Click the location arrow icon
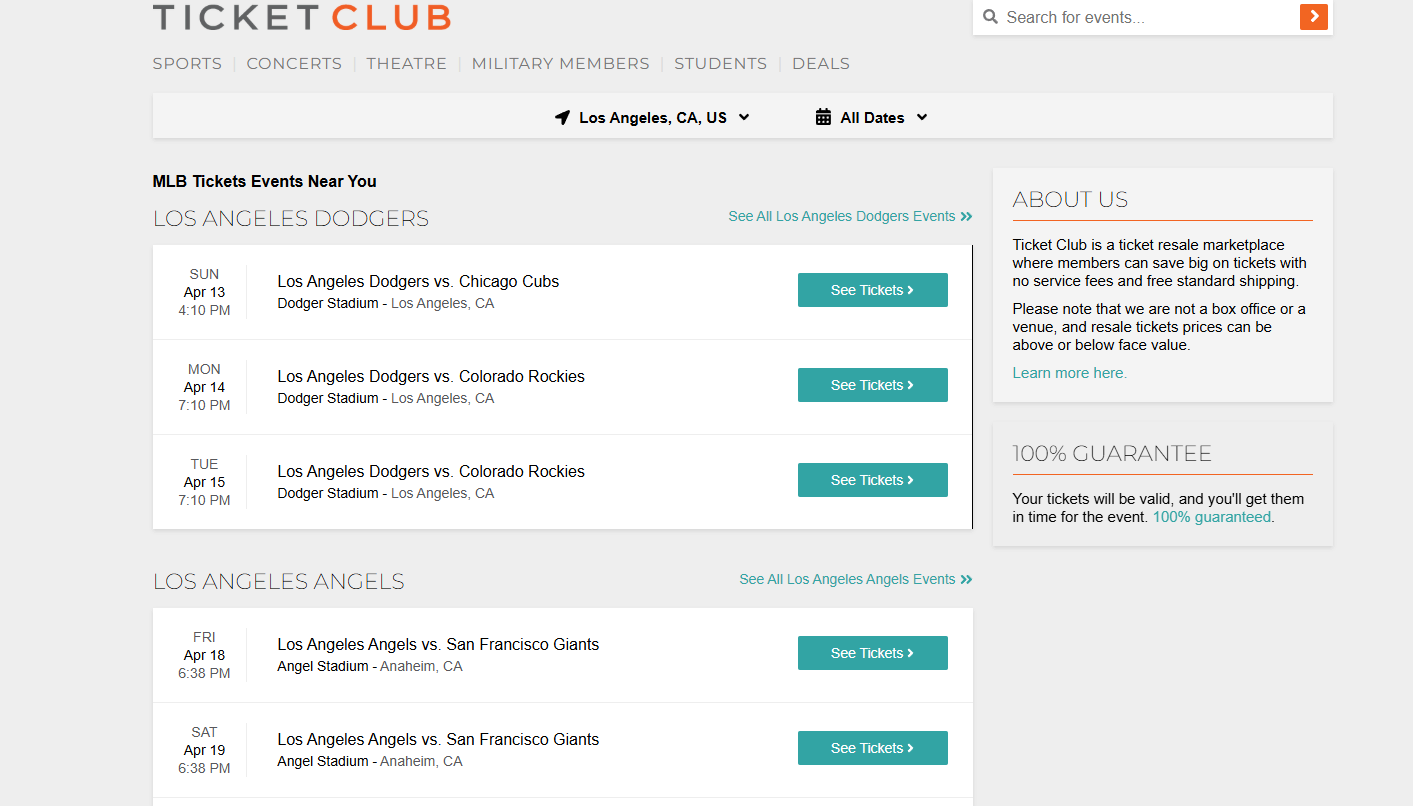Image resolution: width=1413 pixels, height=806 pixels. point(562,118)
